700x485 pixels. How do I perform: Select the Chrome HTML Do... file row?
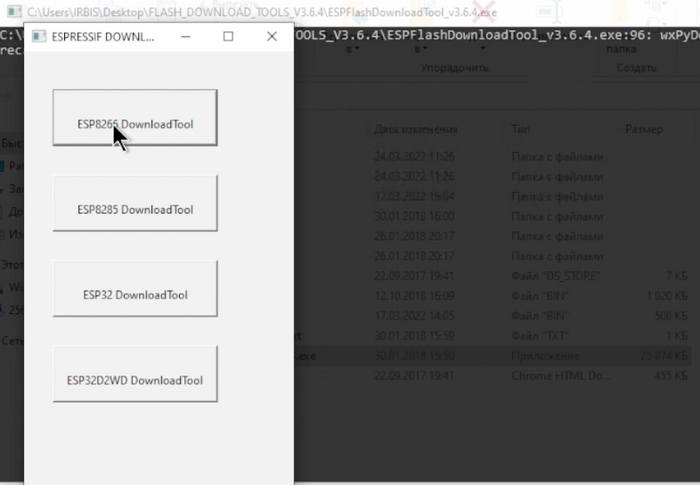tap(493, 376)
